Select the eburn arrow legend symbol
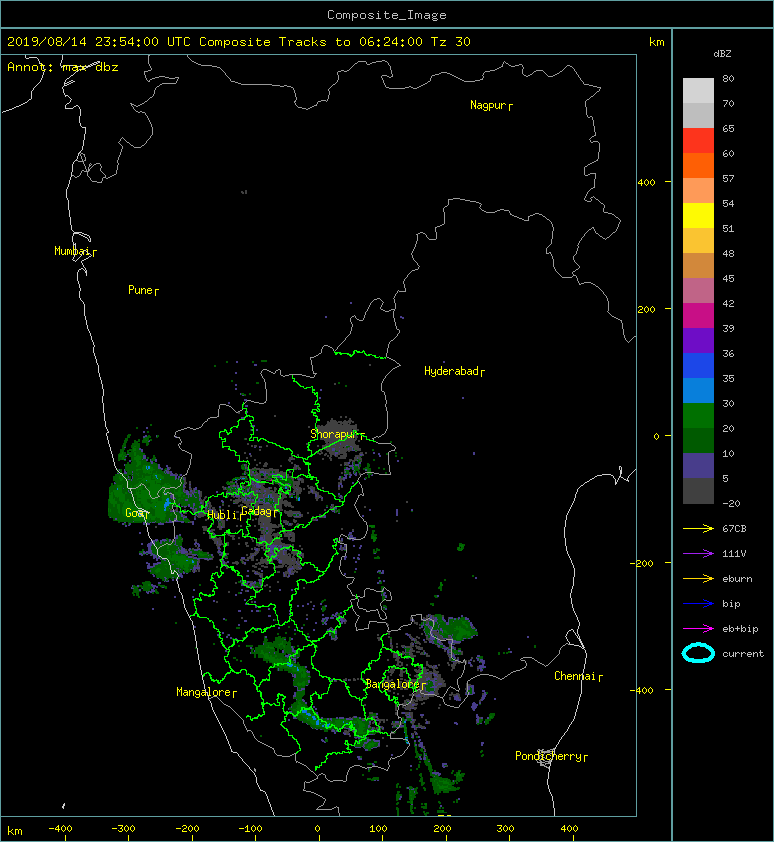 (x=698, y=578)
